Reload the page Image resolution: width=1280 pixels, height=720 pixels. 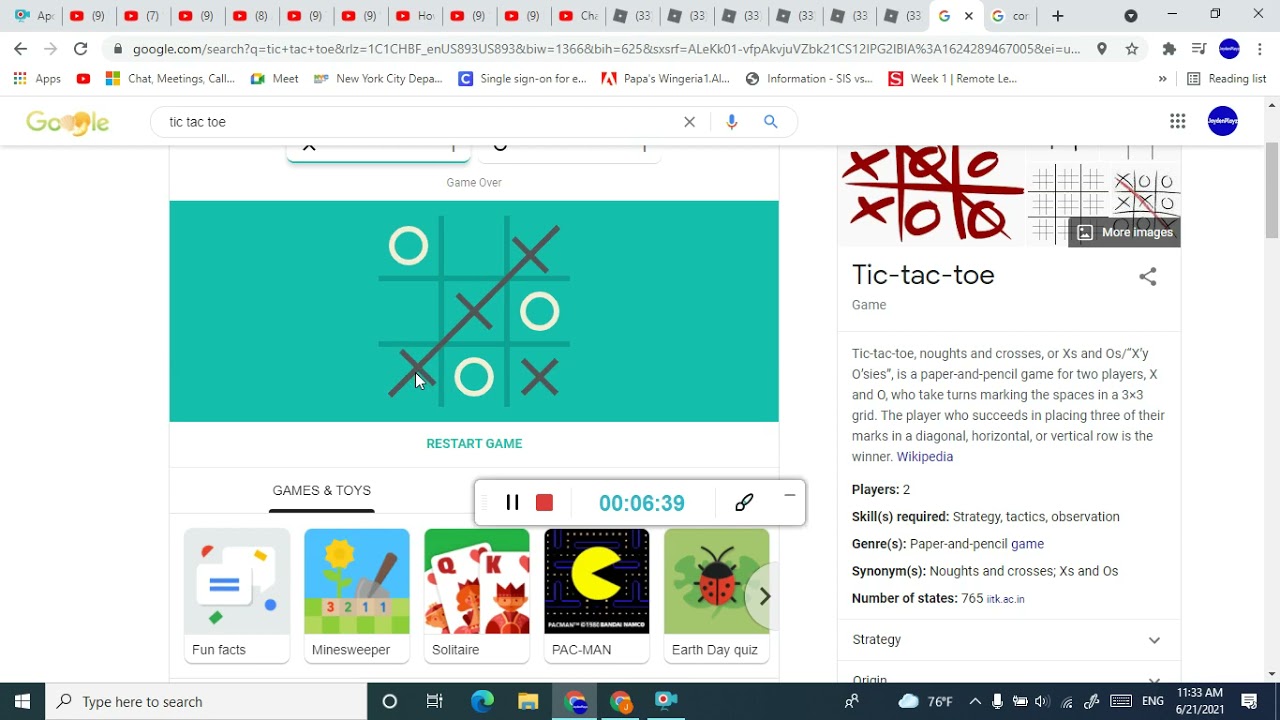(x=80, y=49)
